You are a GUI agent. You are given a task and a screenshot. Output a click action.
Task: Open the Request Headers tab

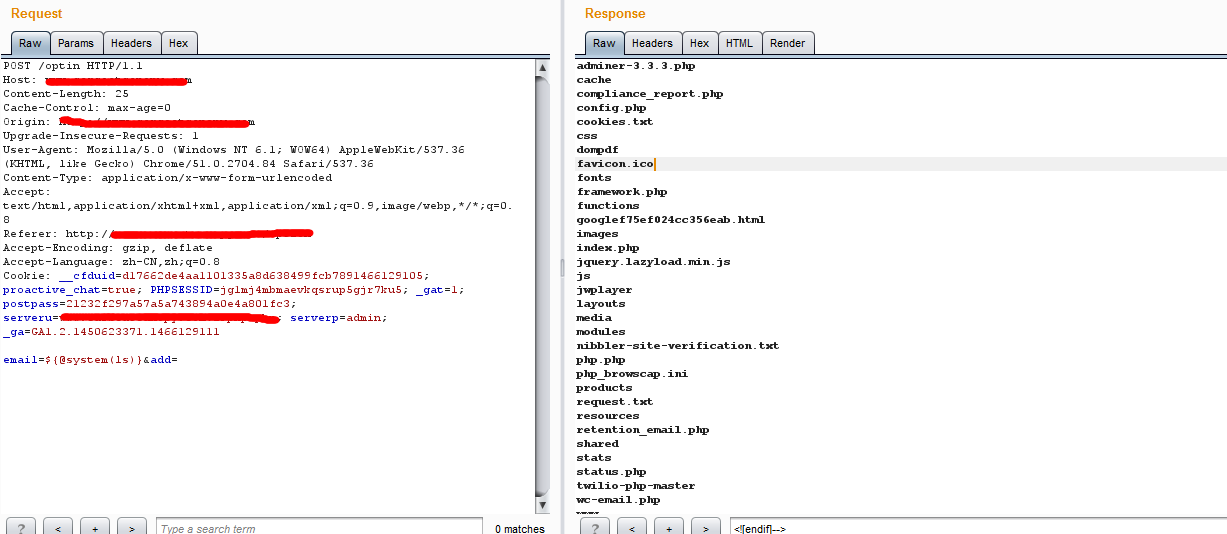[131, 43]
